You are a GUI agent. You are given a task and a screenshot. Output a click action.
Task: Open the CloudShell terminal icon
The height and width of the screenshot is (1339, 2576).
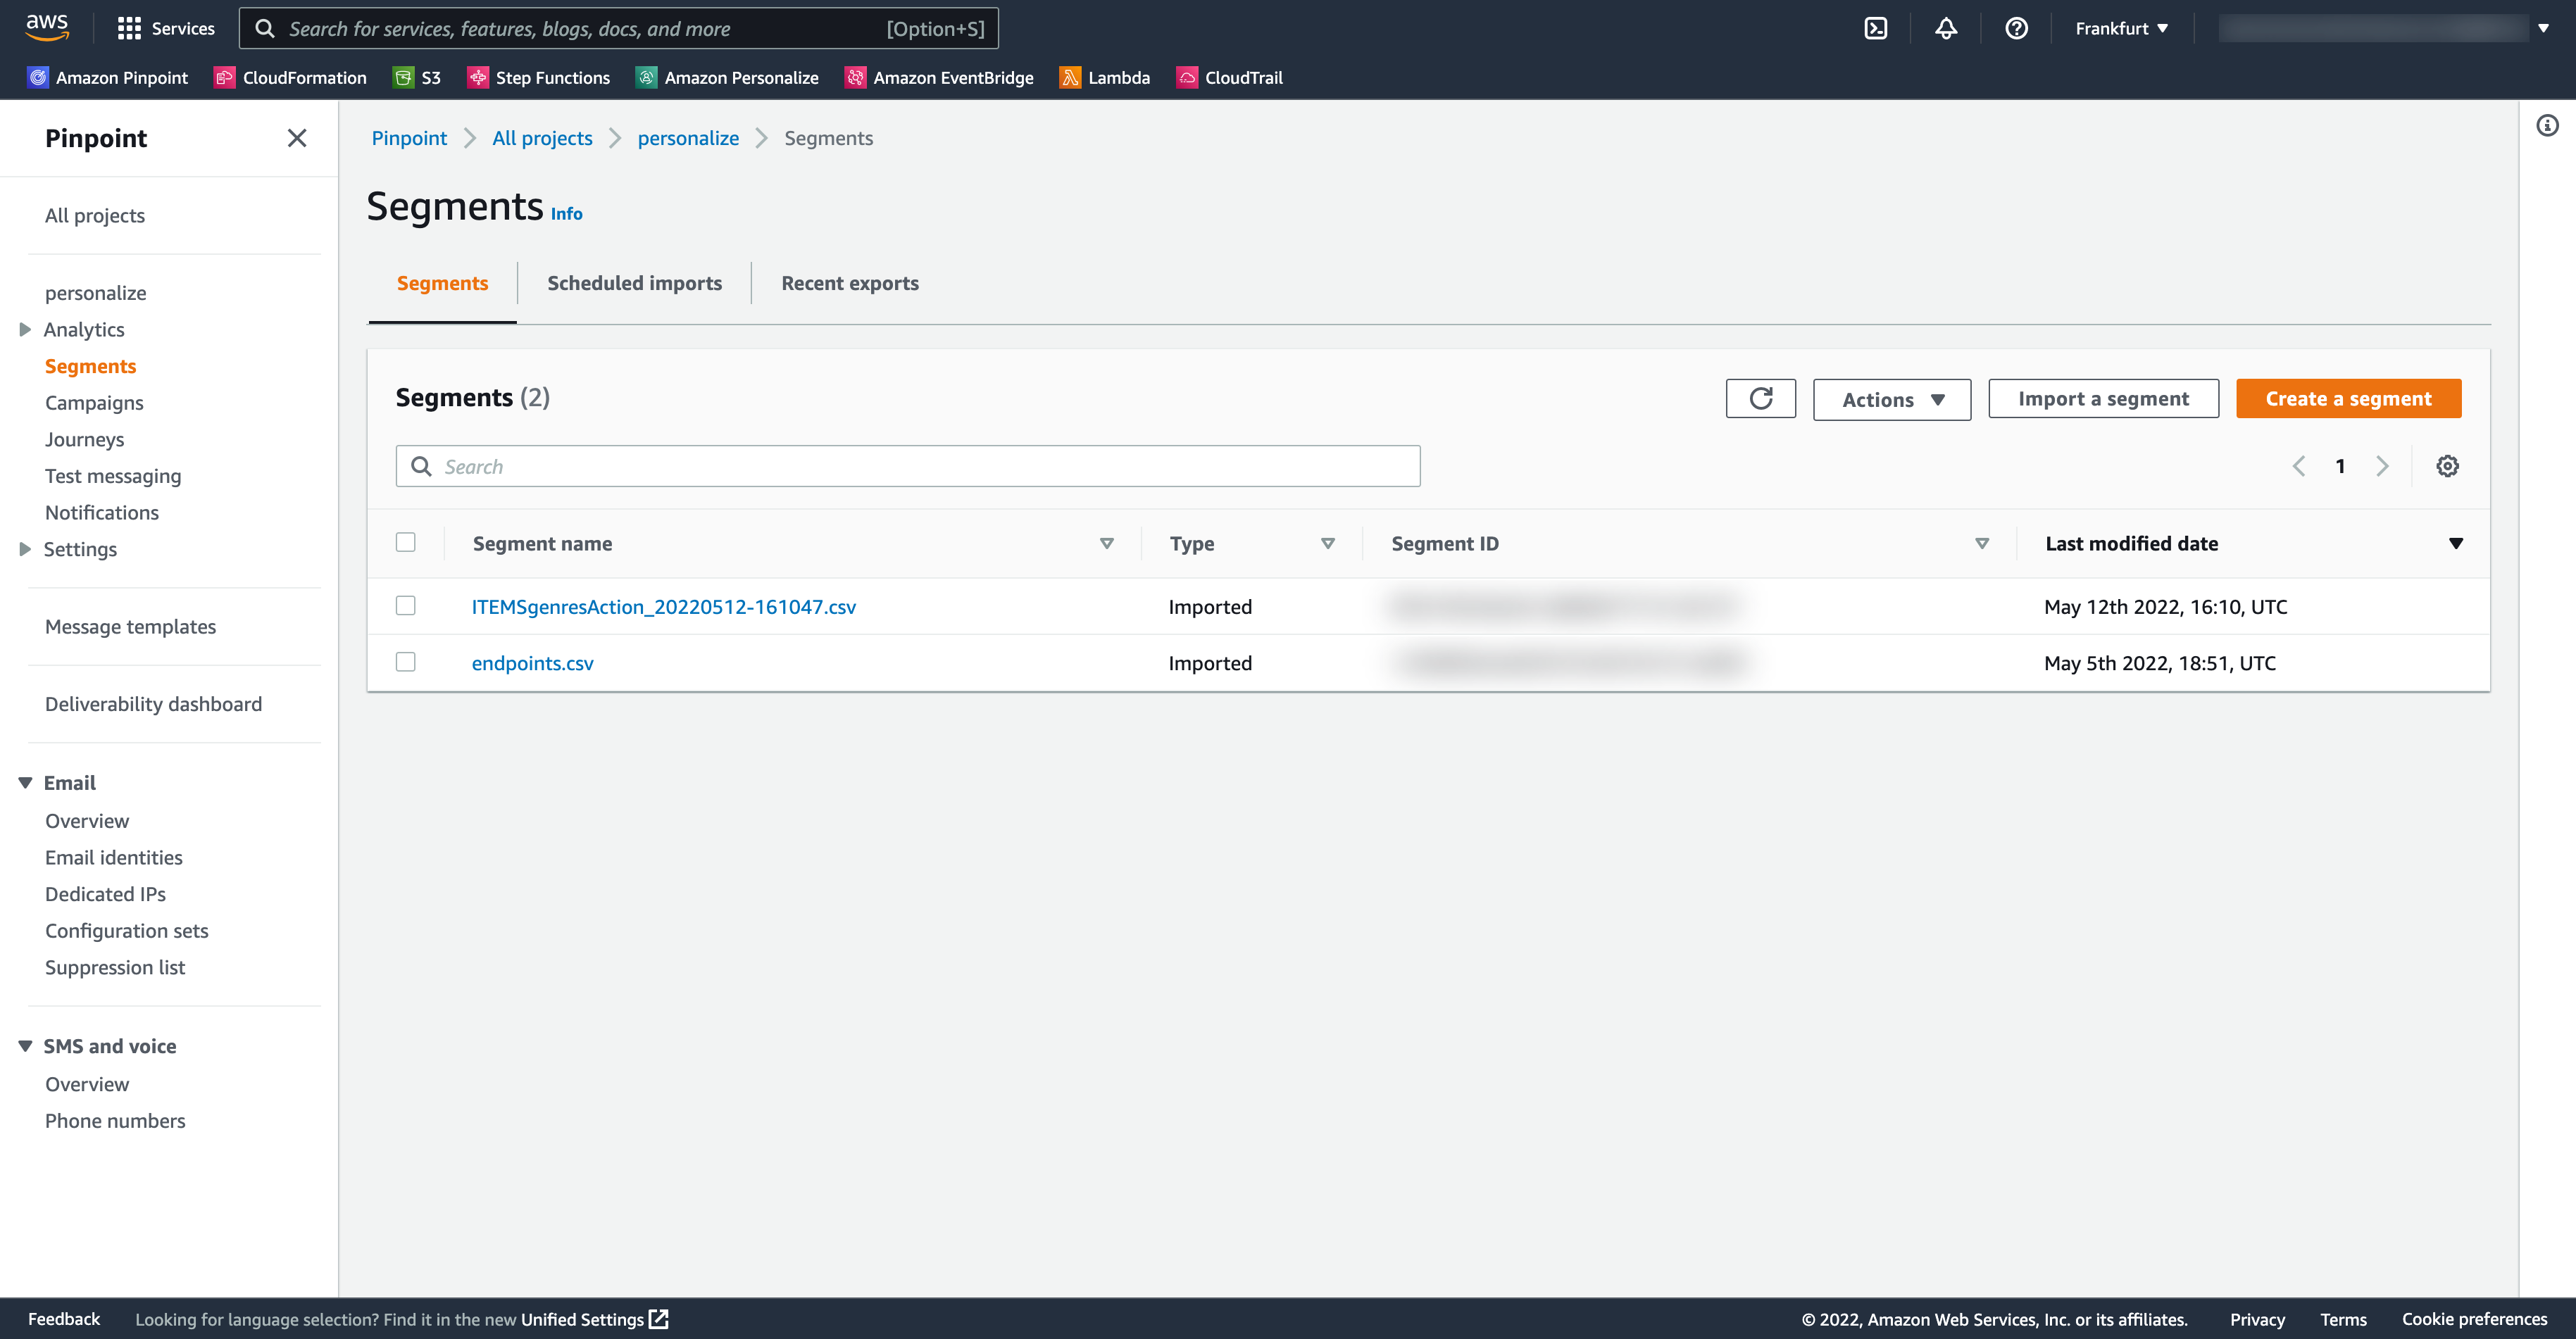click(x=1876, y=28)
